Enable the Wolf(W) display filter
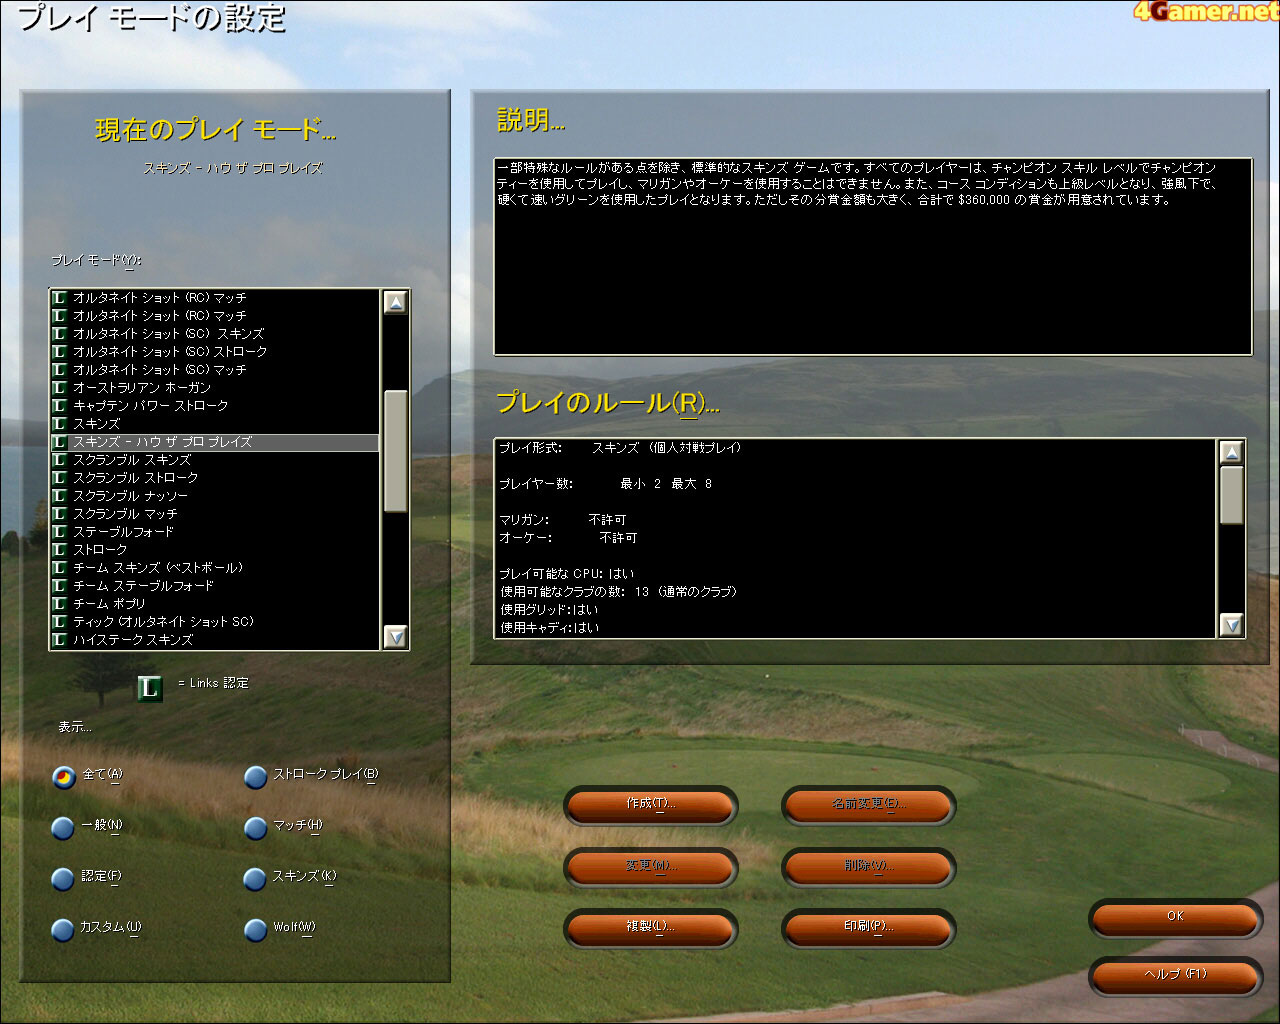This screenshot has height=1024, width=1280. coord(256,930)
